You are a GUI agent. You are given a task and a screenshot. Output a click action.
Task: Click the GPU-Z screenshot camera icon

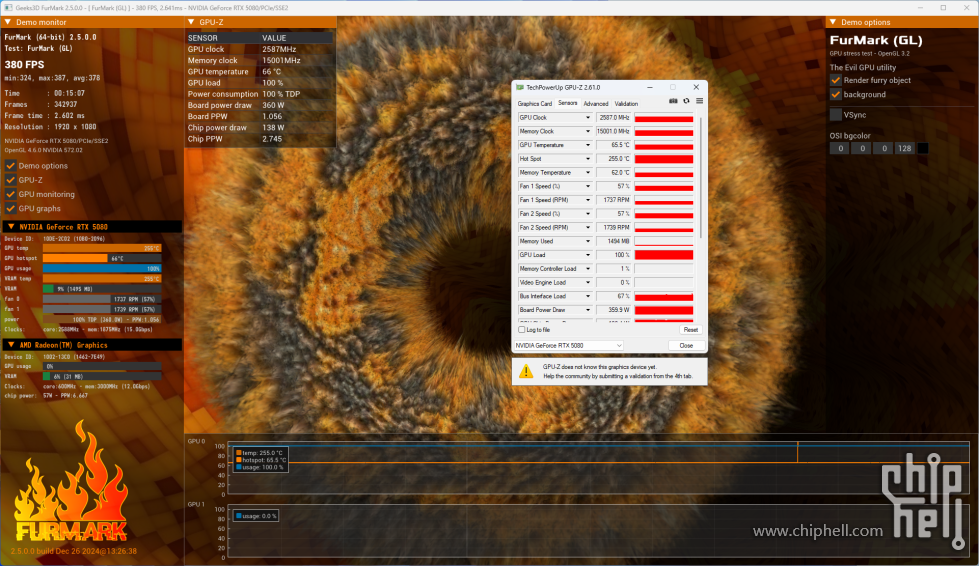tap(673, 101)
